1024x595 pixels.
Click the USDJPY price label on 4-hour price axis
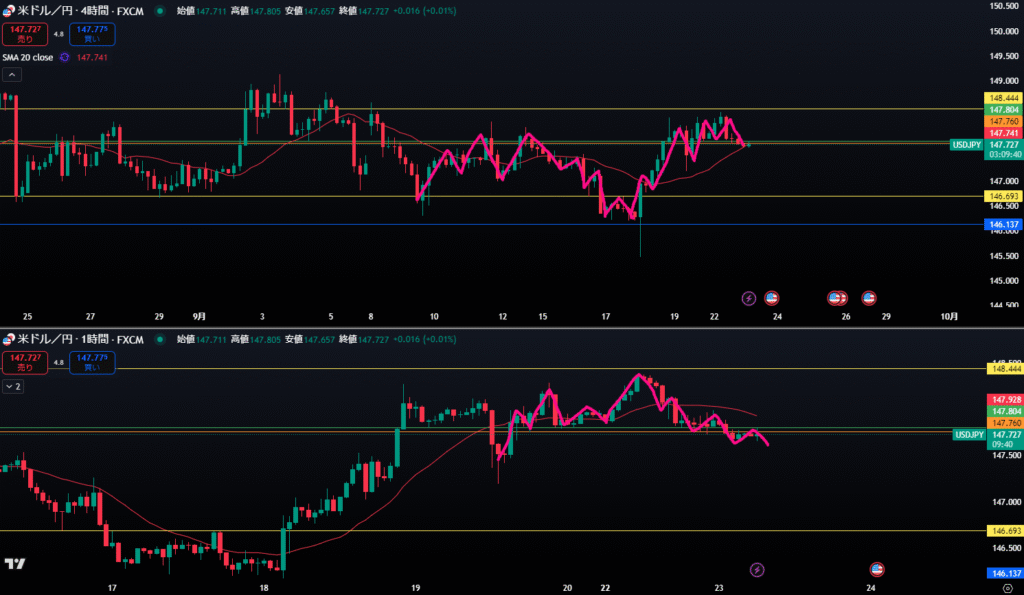tap(967, 144)
